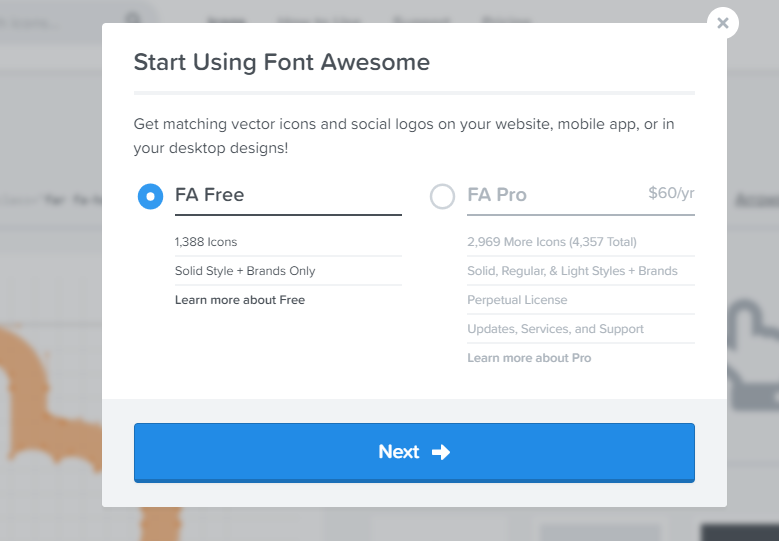Open Learn more about Pro link

(x=529, y=358)
